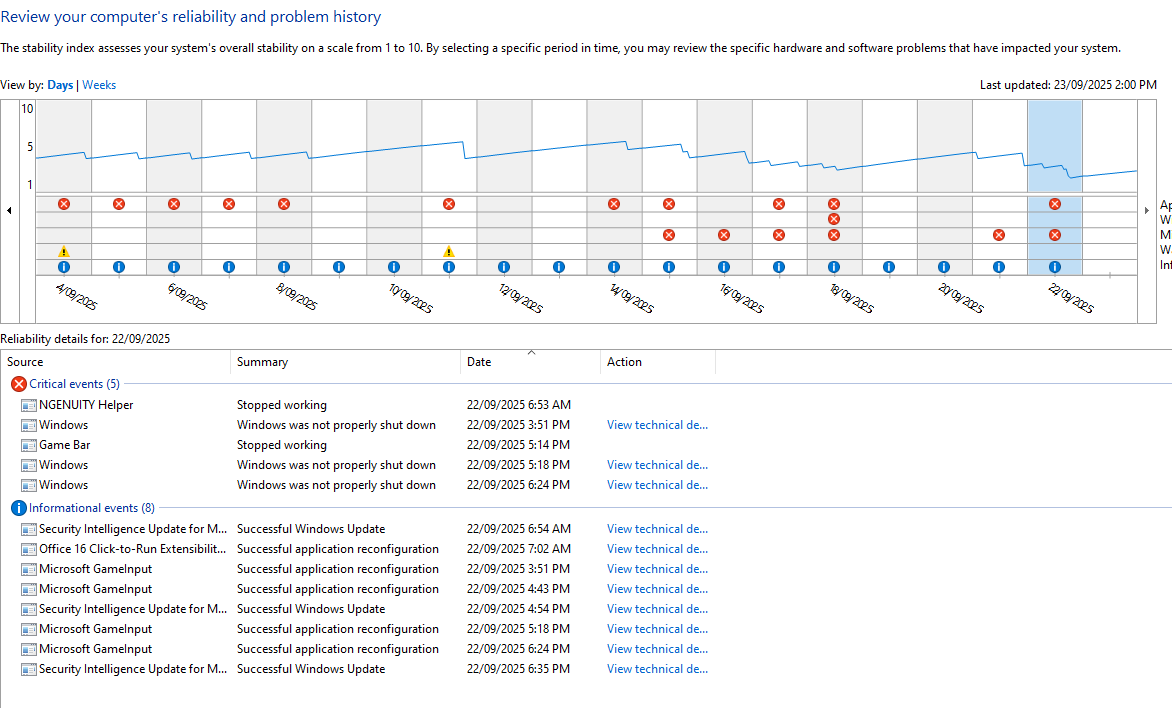
Task: Click application failure icon on 18/09/2025
Action: click(x=833, y=204)
